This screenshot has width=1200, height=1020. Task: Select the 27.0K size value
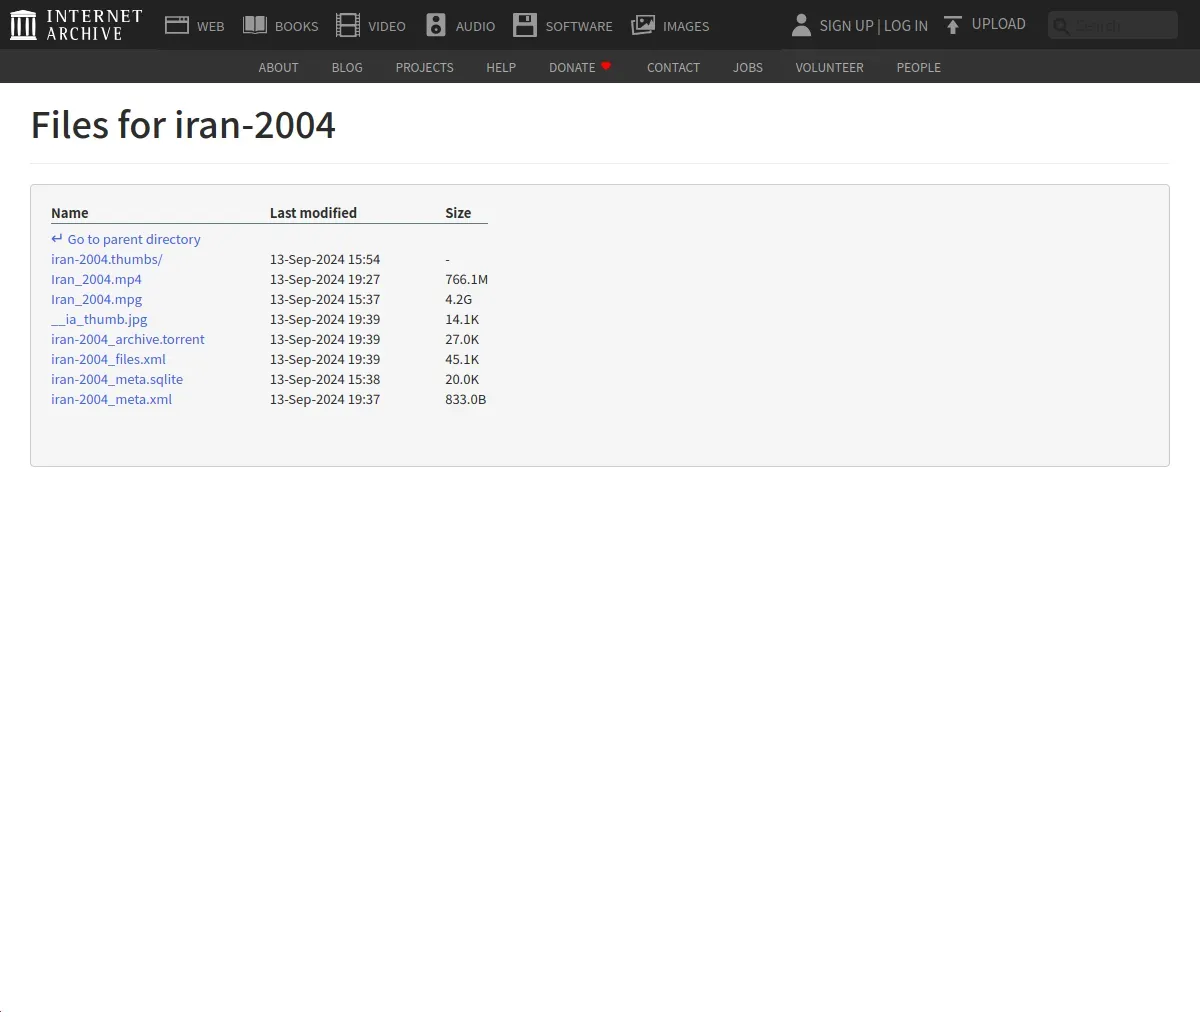462,339
